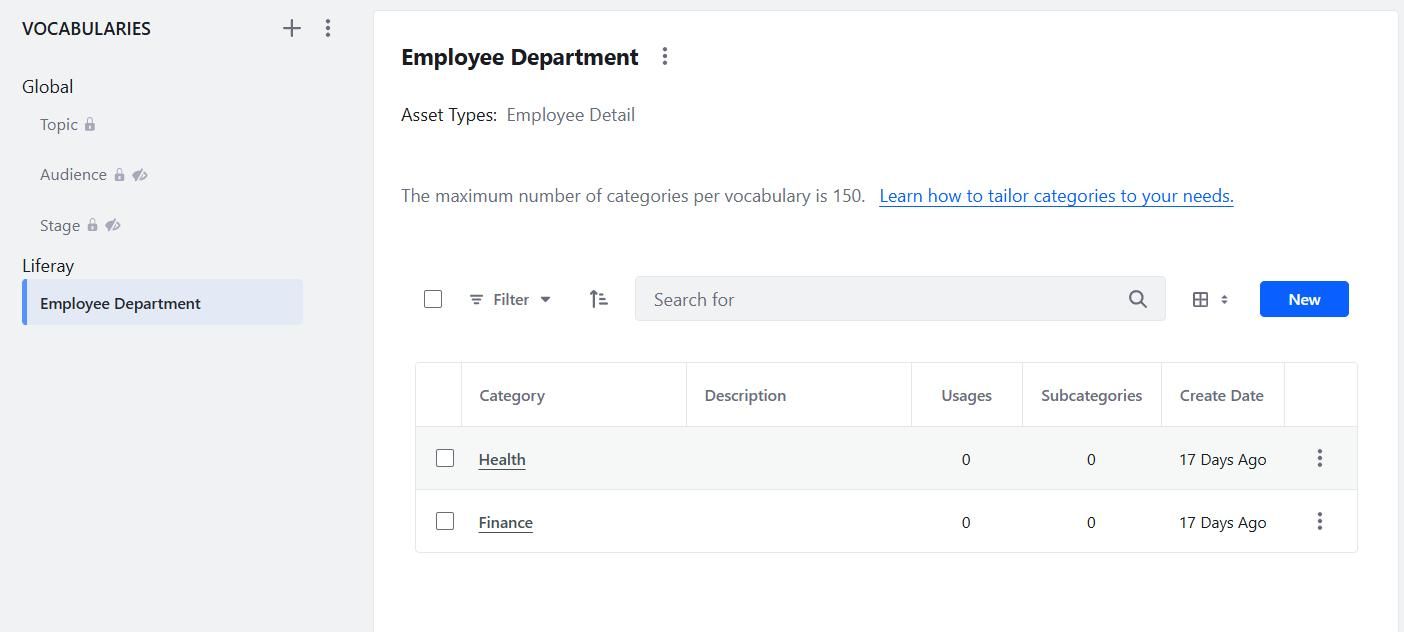Image resolution: width=1404 pixels, height=632 pixels.
Task: Click the Liferay group label
Action: click(48, 266)
